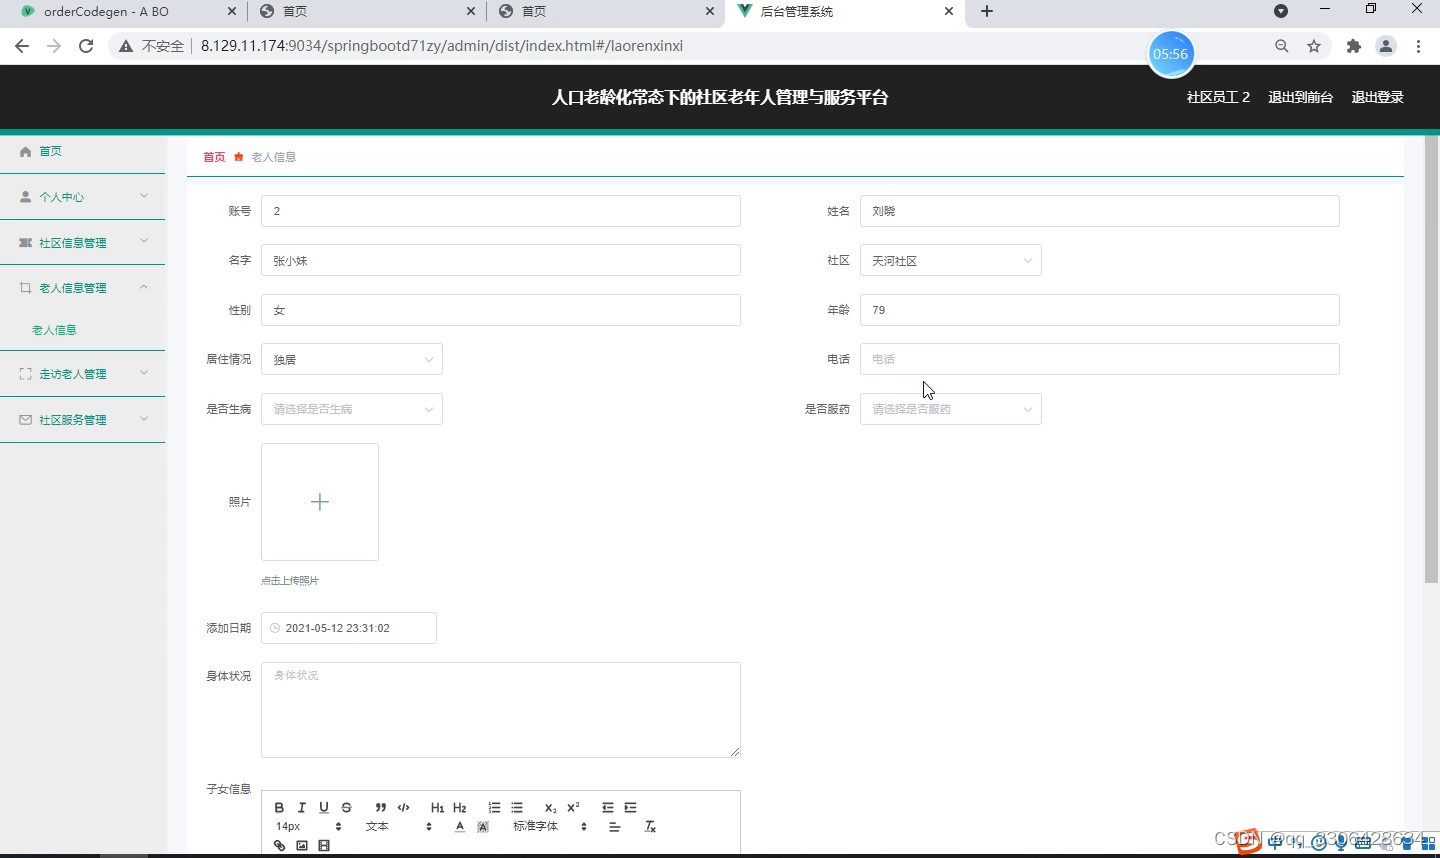Open the 社区 dropdown showing 天河社区
The image size is (1440, 858).
(951, 260)
